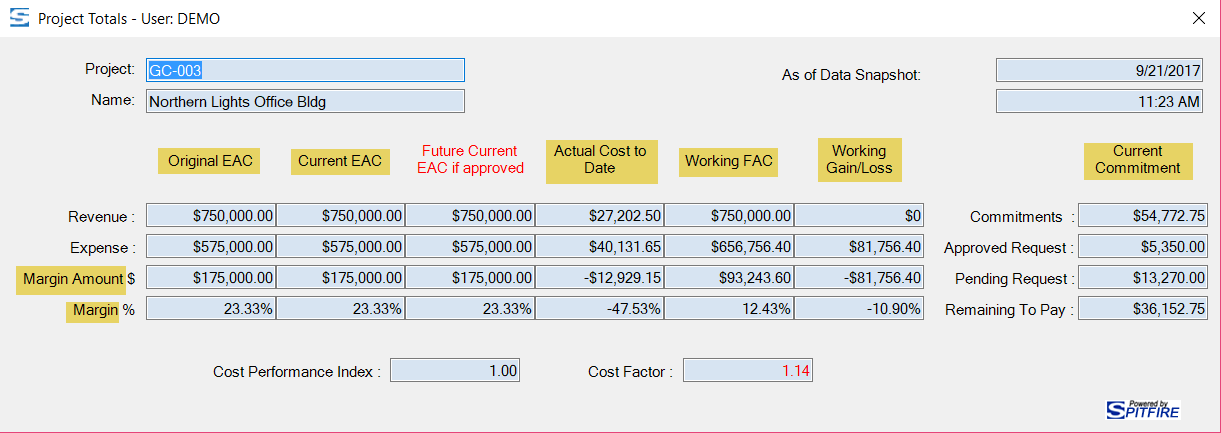Click the Pending Request value $13,270.00
This screenshot has width=1221, height=433.
1143,278
